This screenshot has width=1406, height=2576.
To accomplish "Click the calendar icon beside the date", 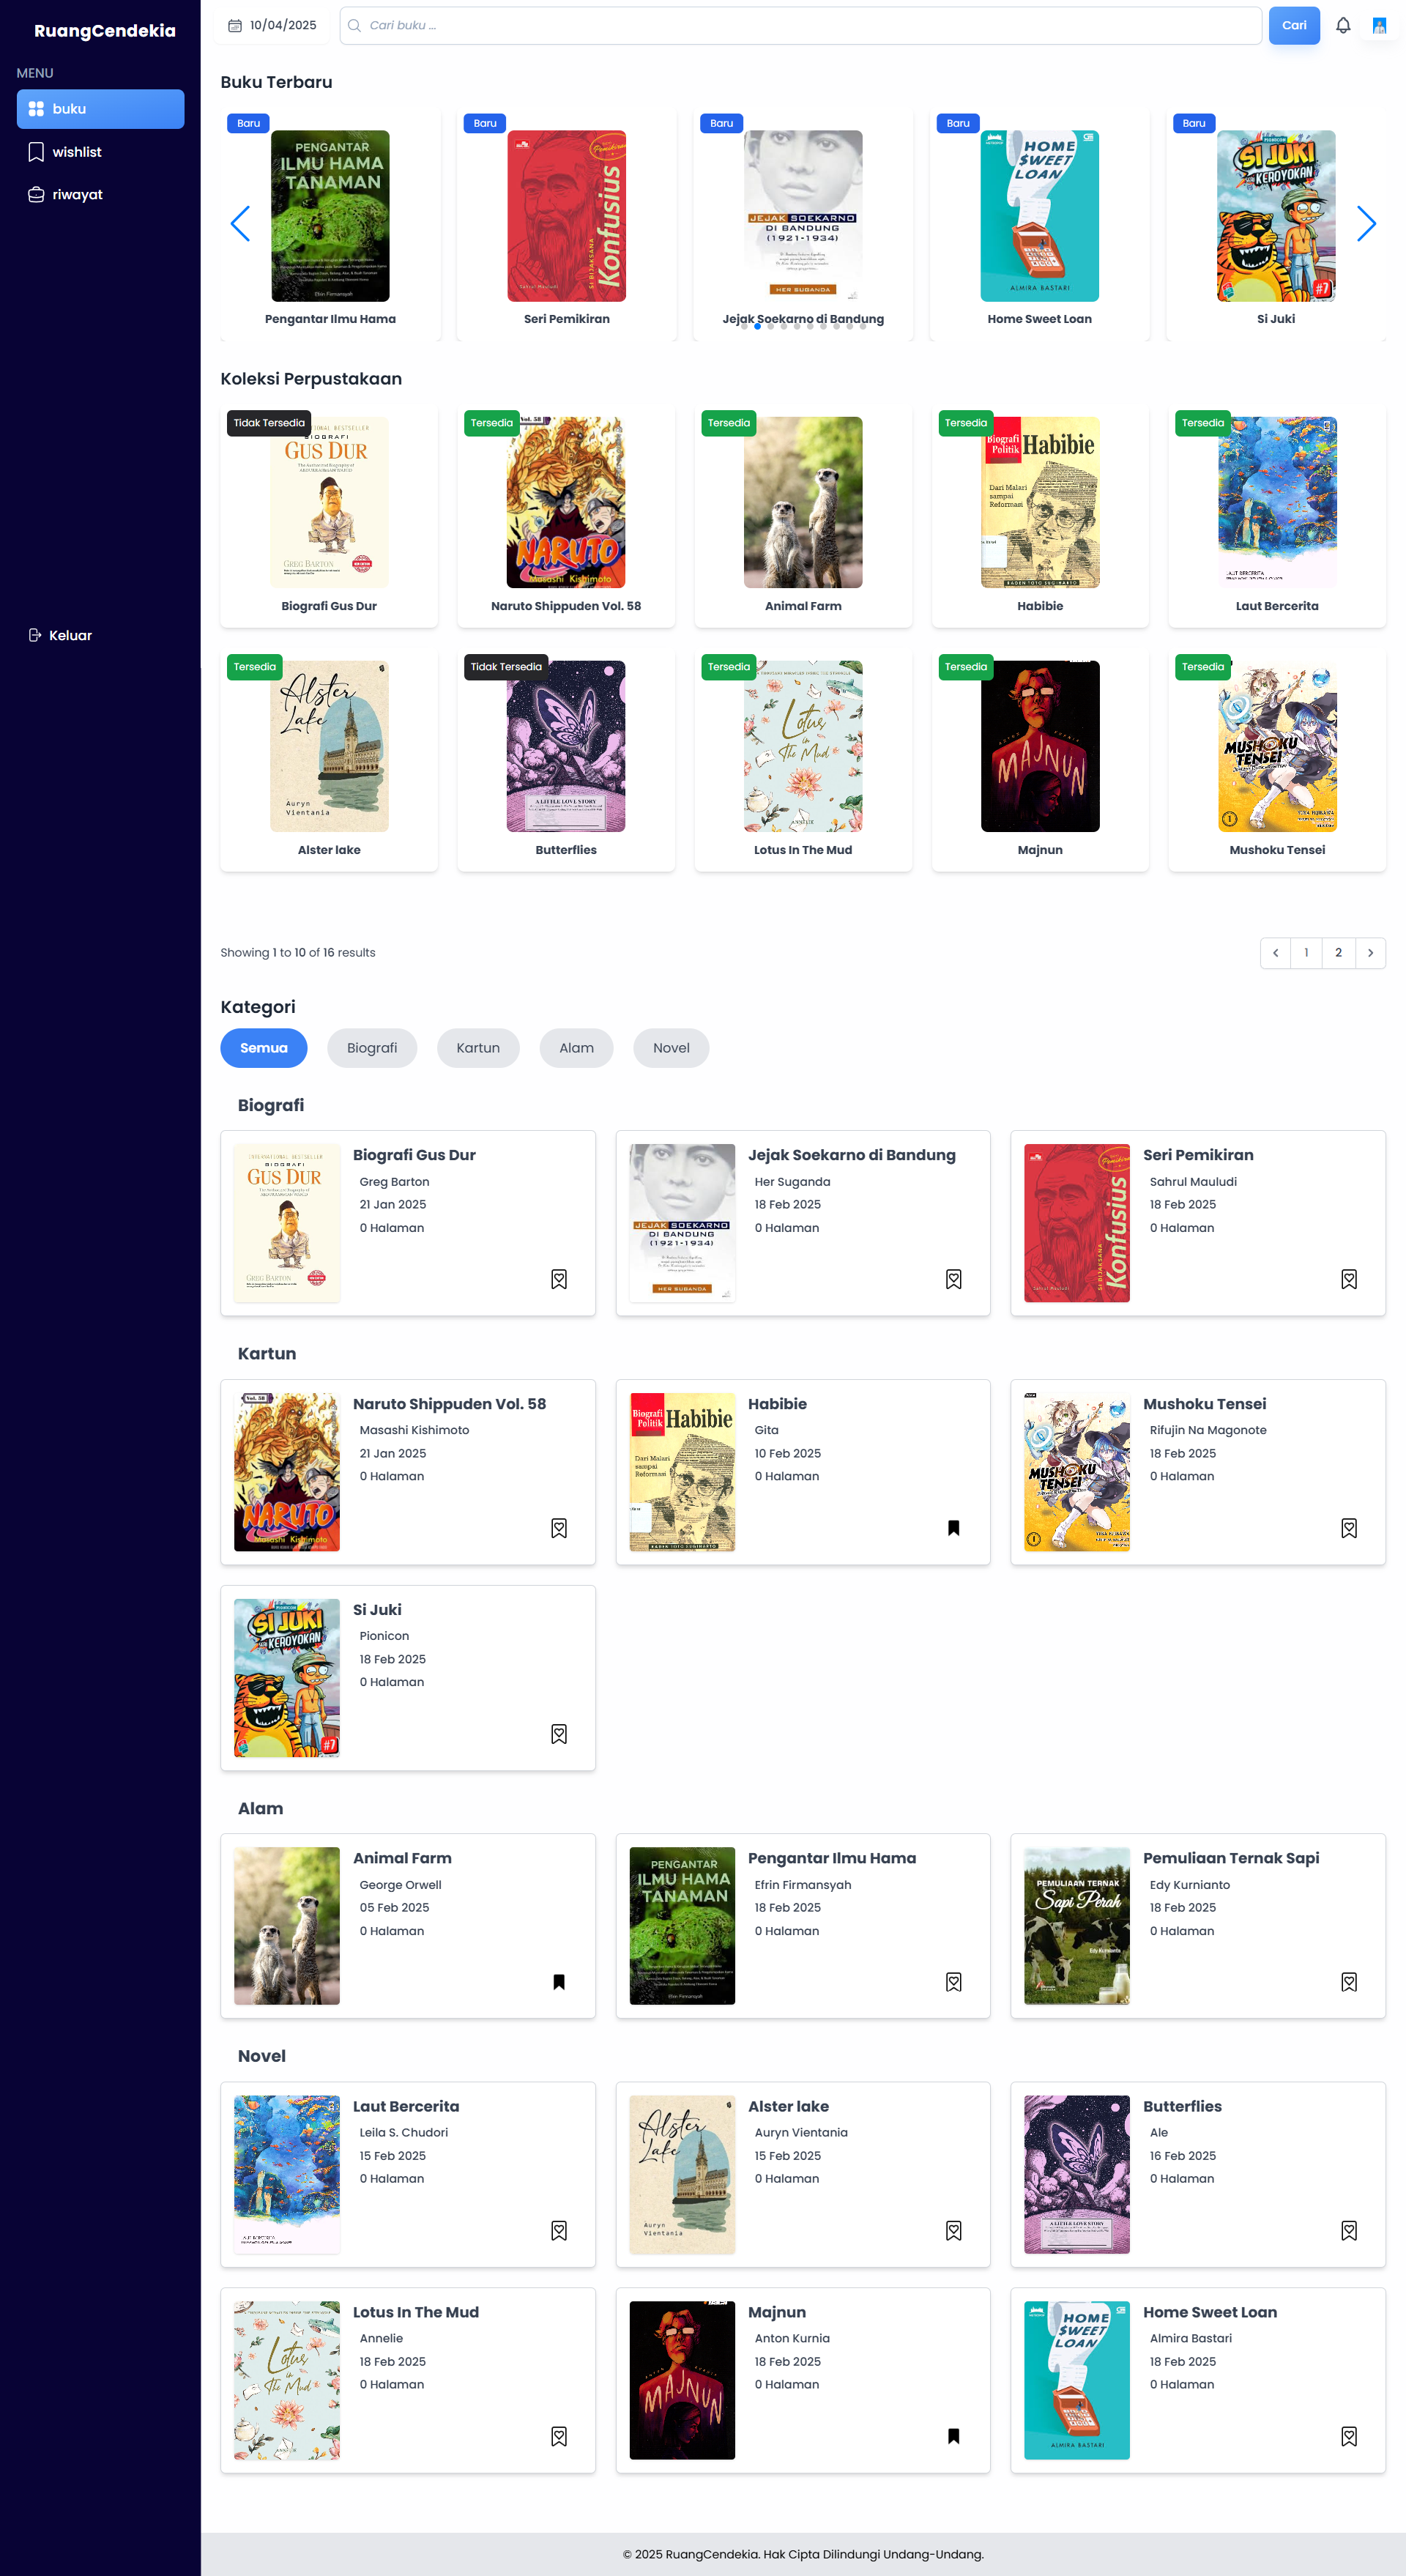I will tap(235, 26).
